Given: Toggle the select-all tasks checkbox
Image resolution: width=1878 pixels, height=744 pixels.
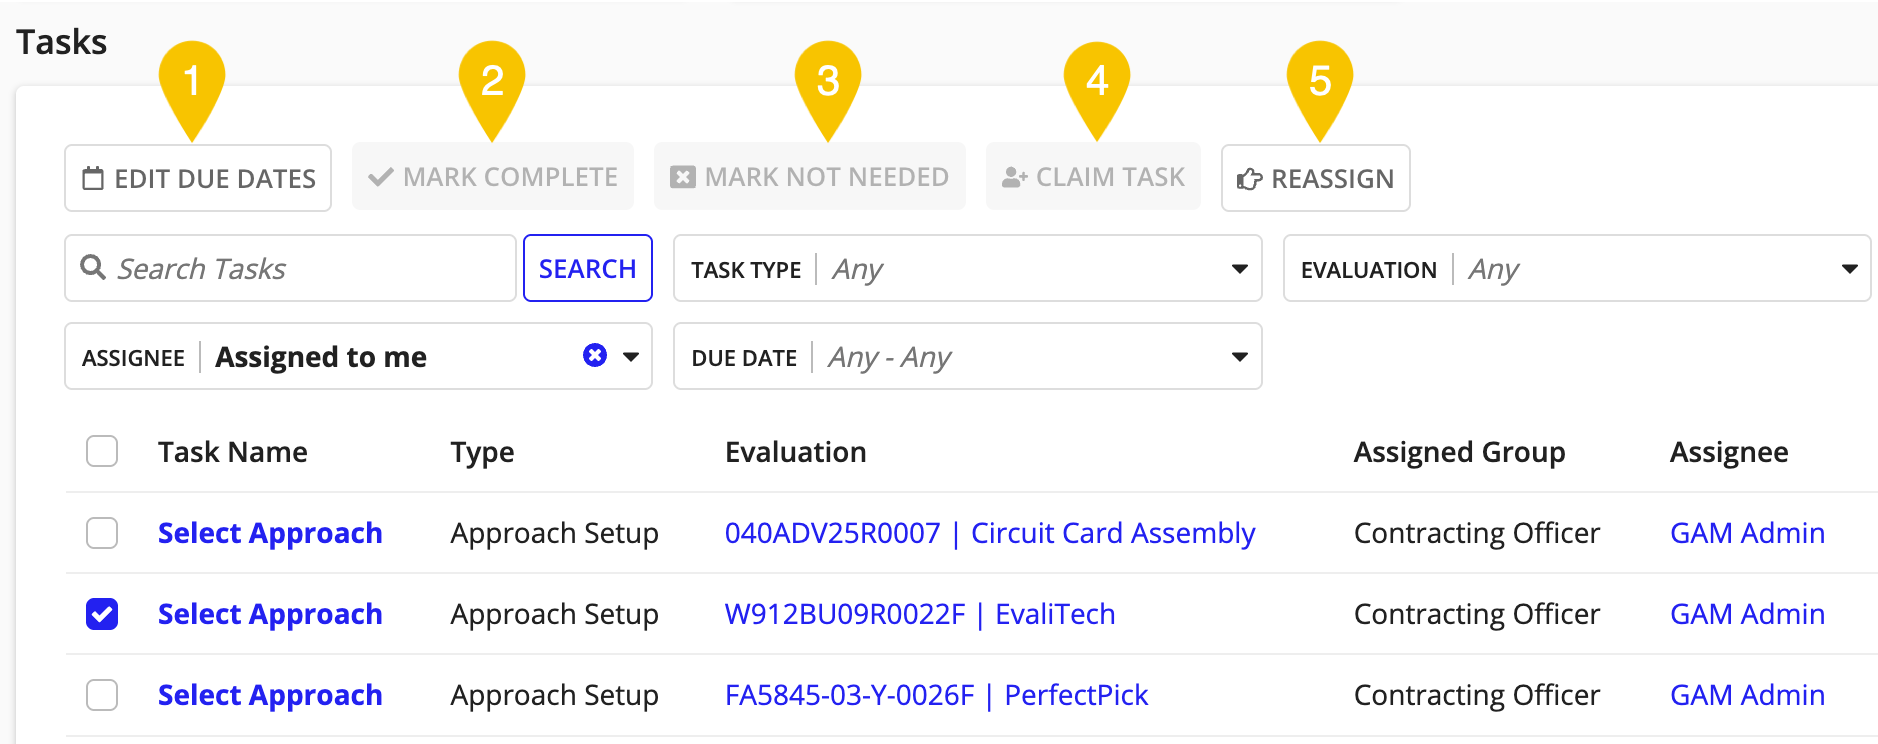Looking at the screenshot, I should coord(102,451).
